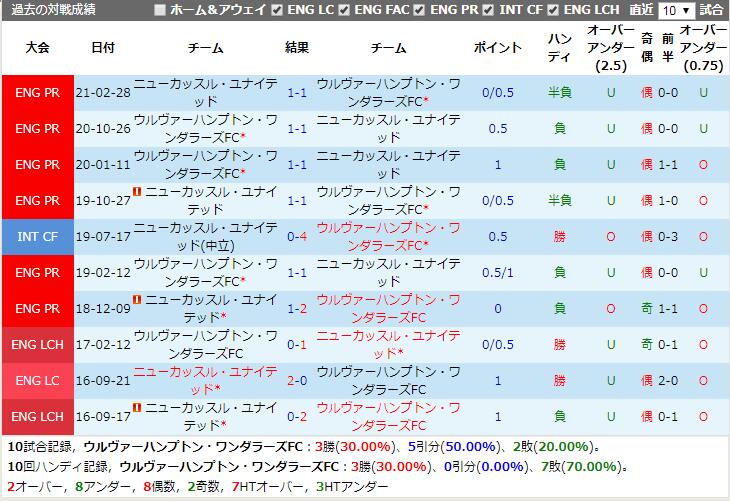
Task: Open the 直近 match count dropdown
Action: (676, 10)
